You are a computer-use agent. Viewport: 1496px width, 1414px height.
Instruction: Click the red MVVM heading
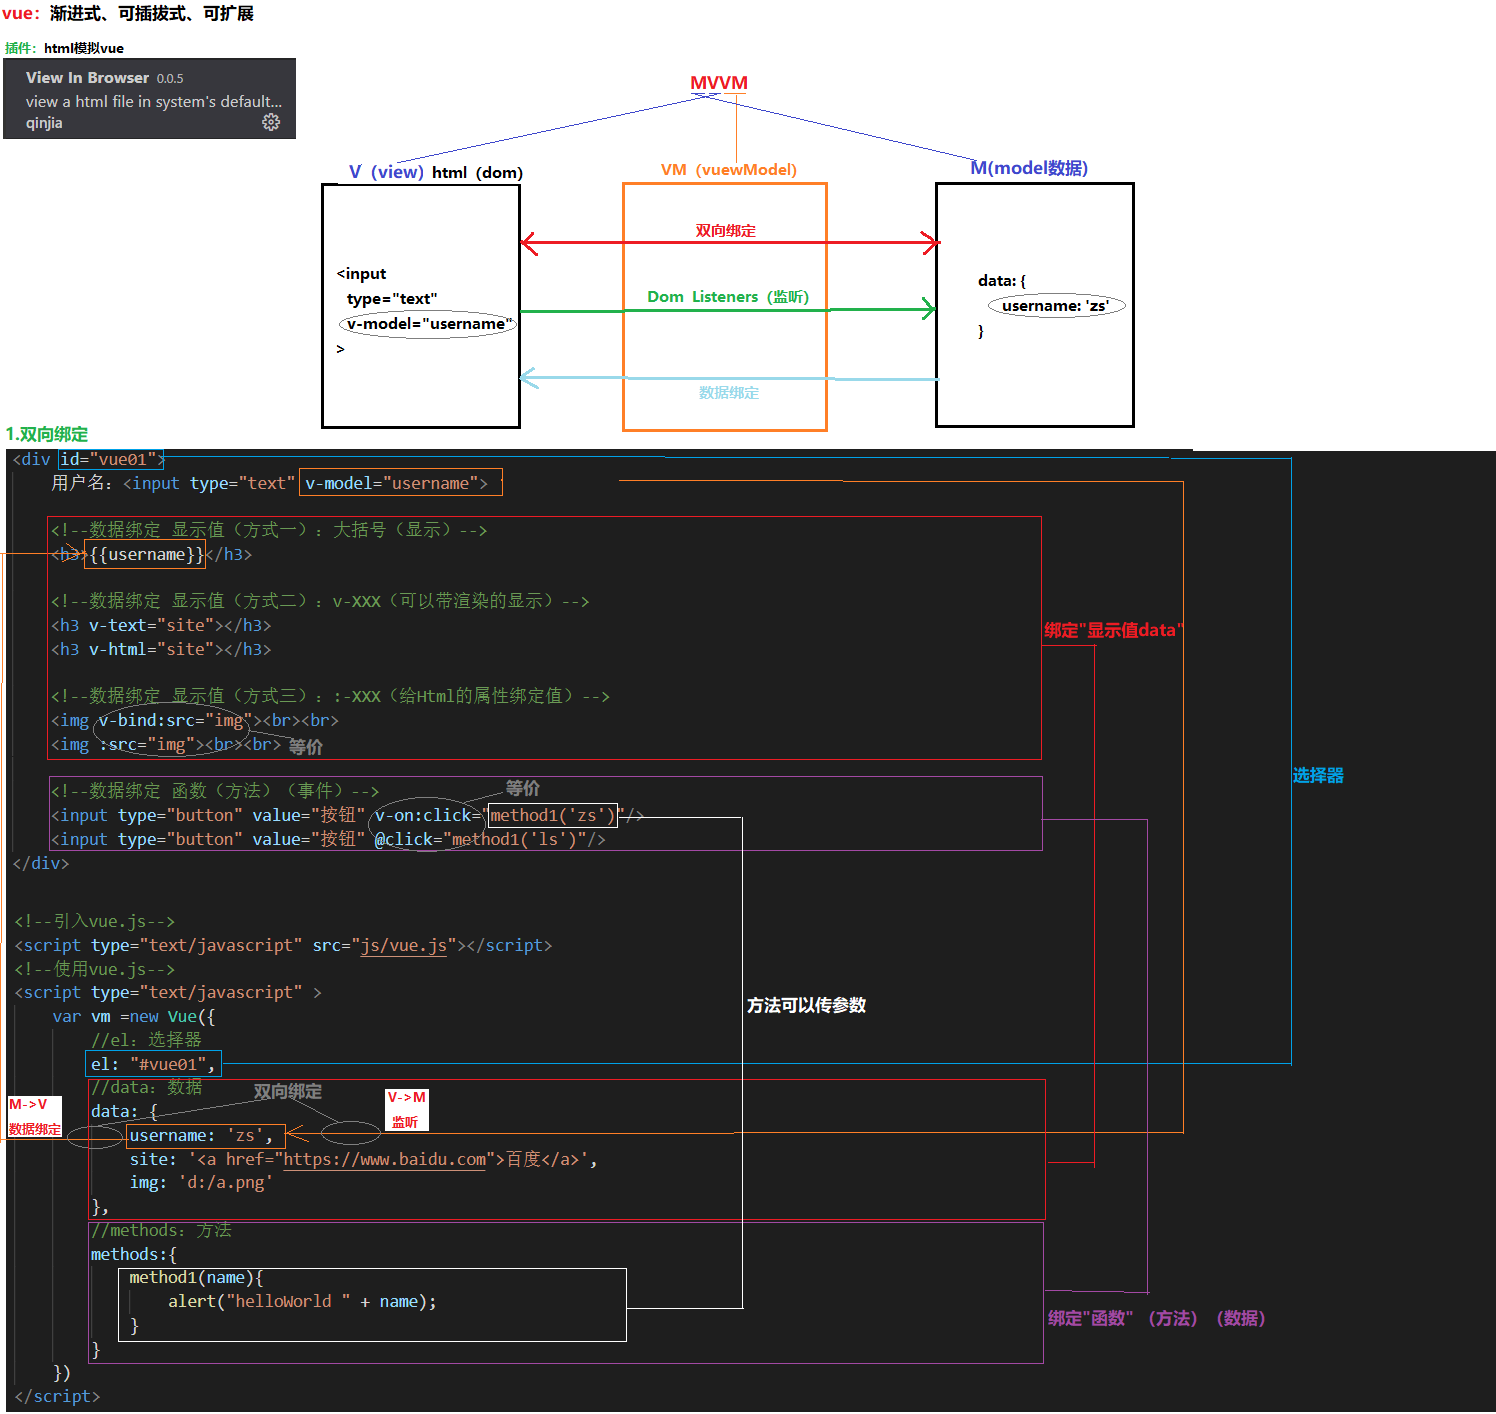coord(718,83)
